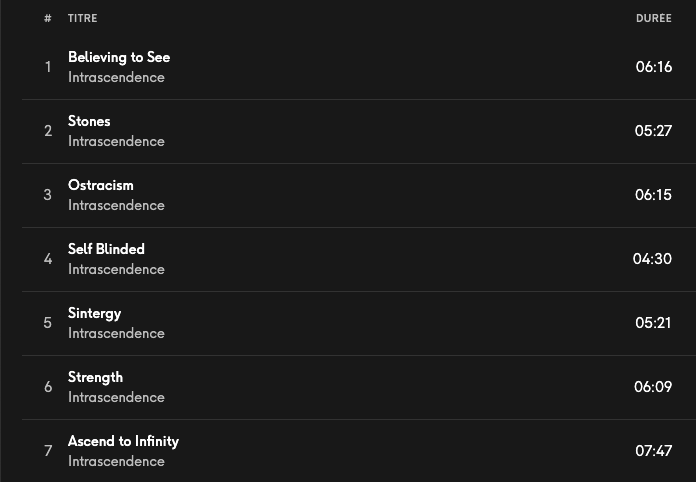Click the Intrascendence artist below "Ascend to Infinity"
This screenshot has height=482, width=696.
[116, 462]
